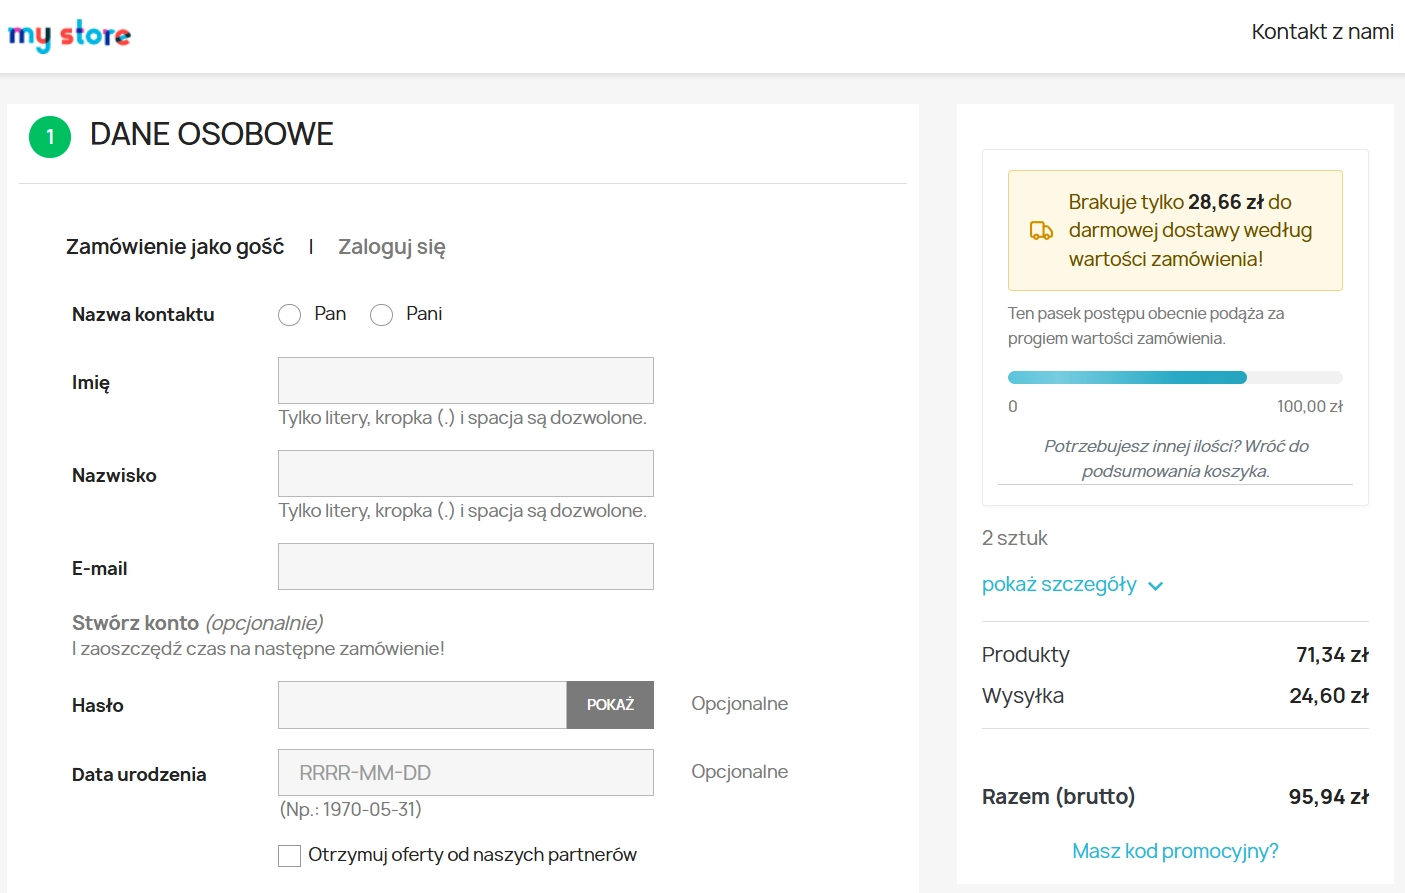Click the Nazwisko input field
The image size is (1405, 893).
point(465,473)
